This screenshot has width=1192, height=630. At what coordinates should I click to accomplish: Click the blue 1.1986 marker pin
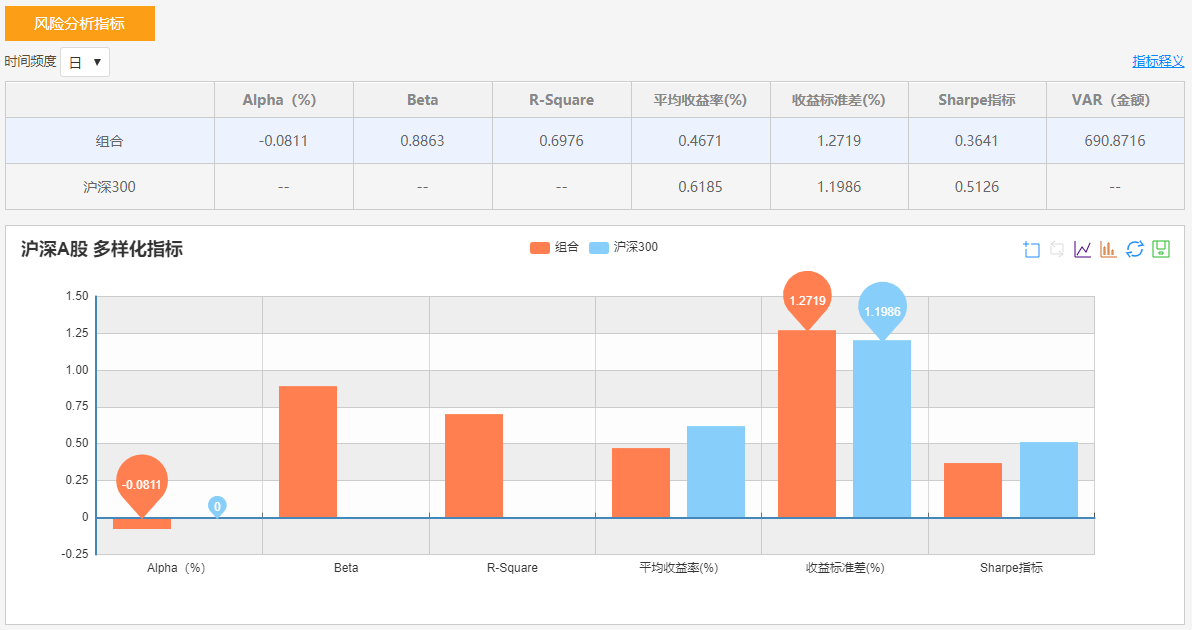[882, 309]
